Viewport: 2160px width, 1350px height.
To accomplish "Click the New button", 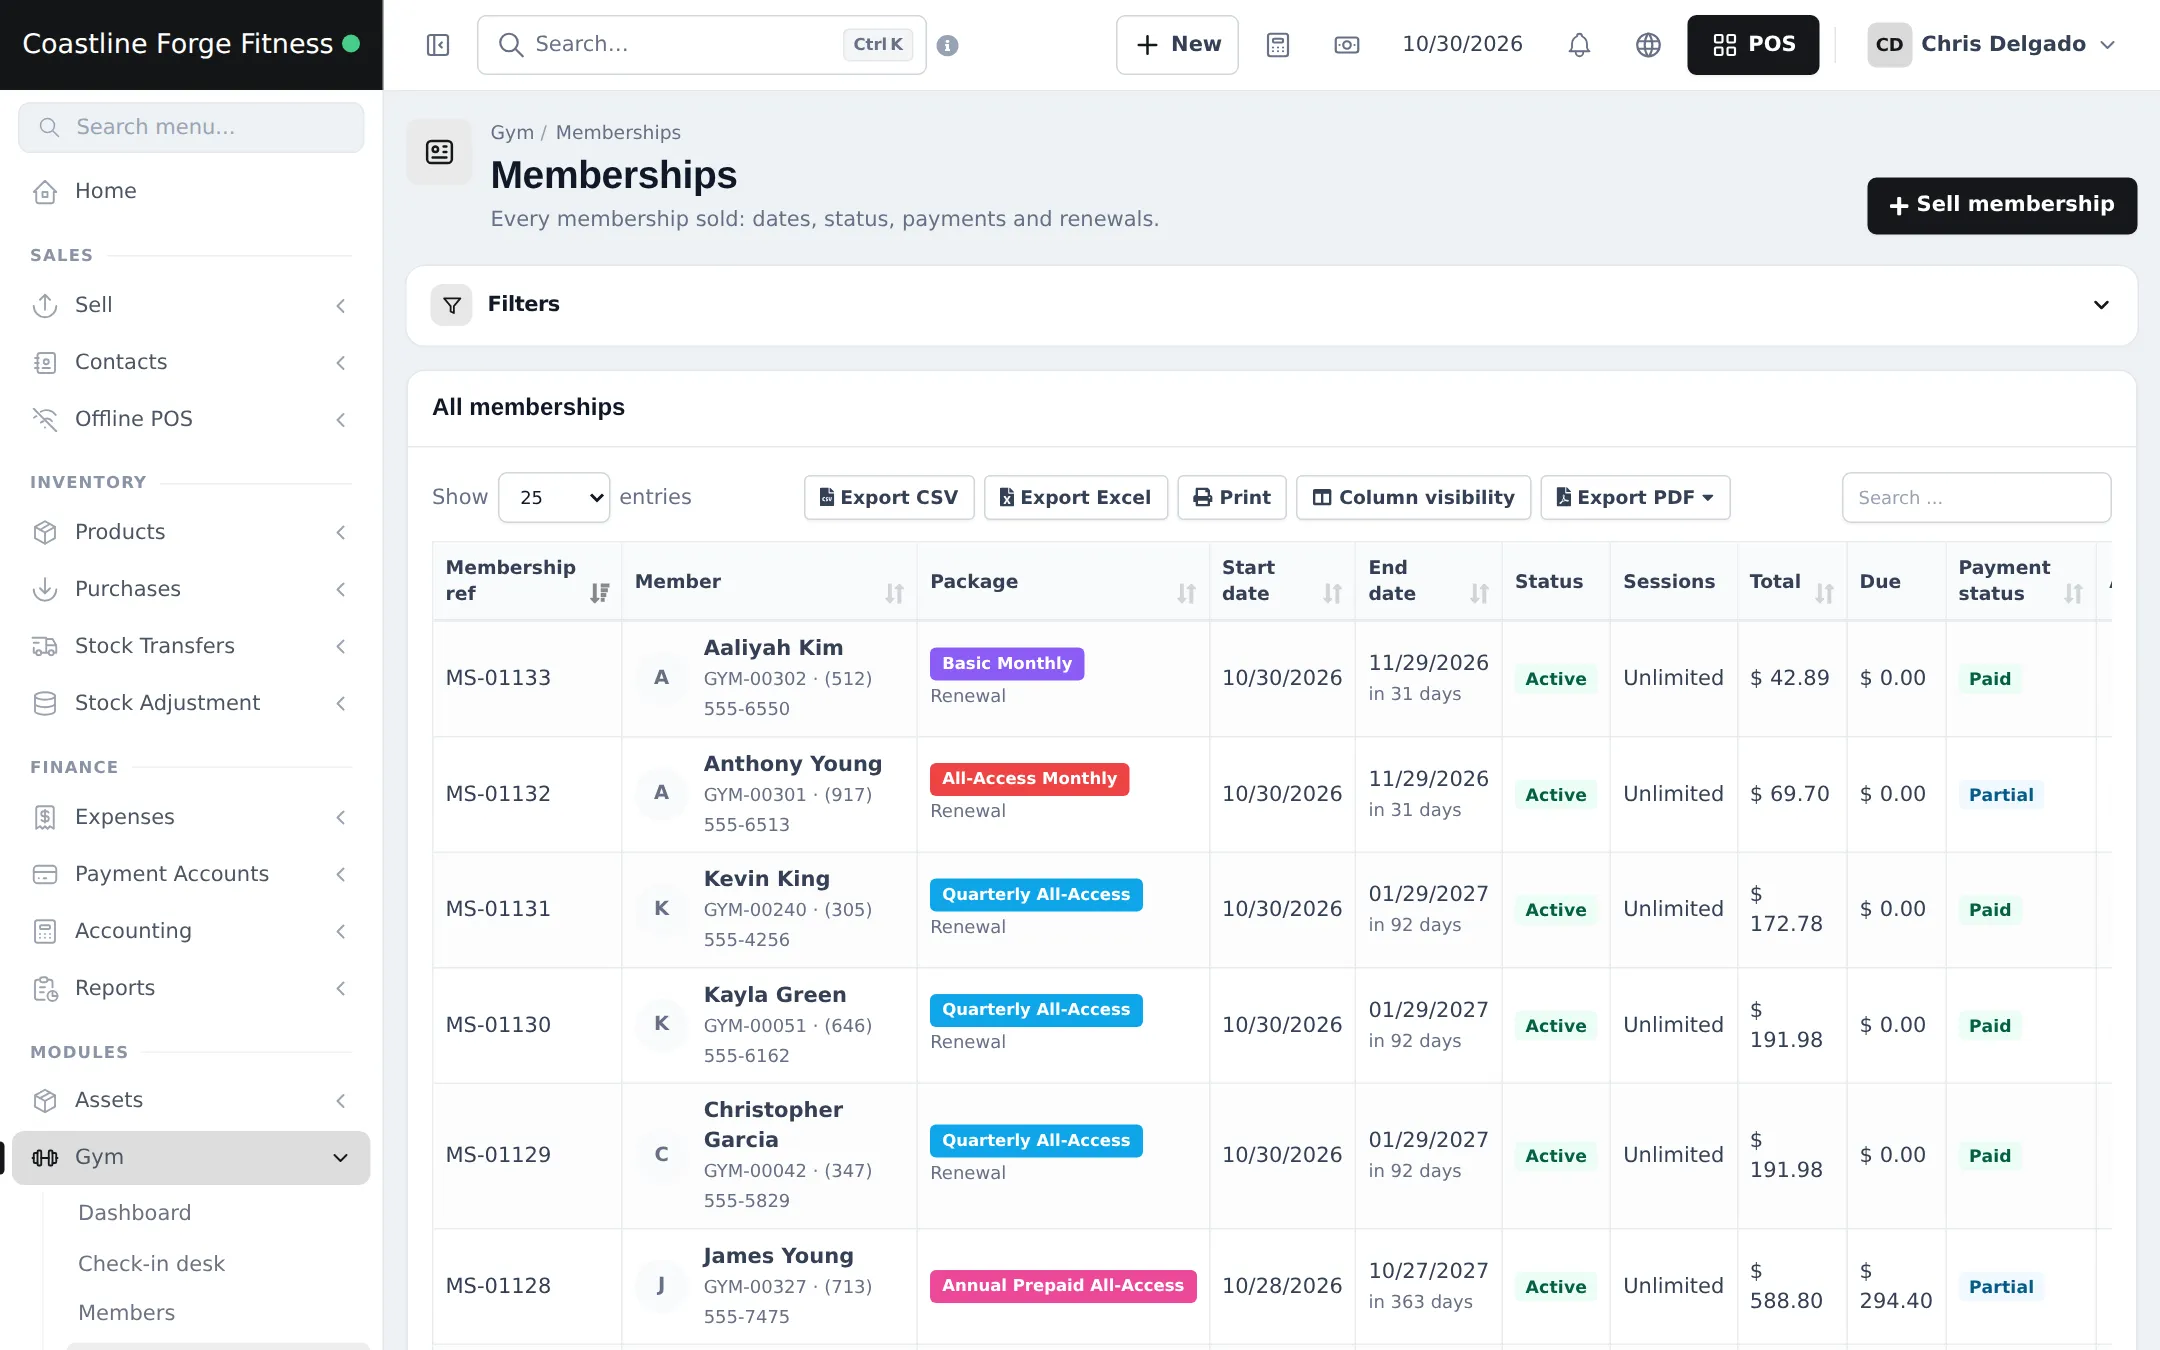I will [x=1177, y=45].
